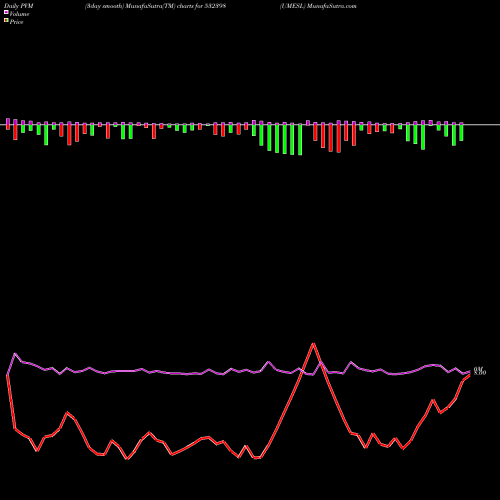
Task: Click the '(UMESL) MunafaSutra.com' title text
Action: point(318,6)
